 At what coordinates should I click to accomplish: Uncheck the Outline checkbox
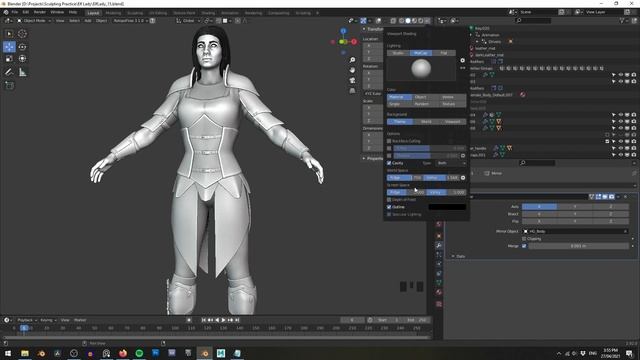[389, 207]
